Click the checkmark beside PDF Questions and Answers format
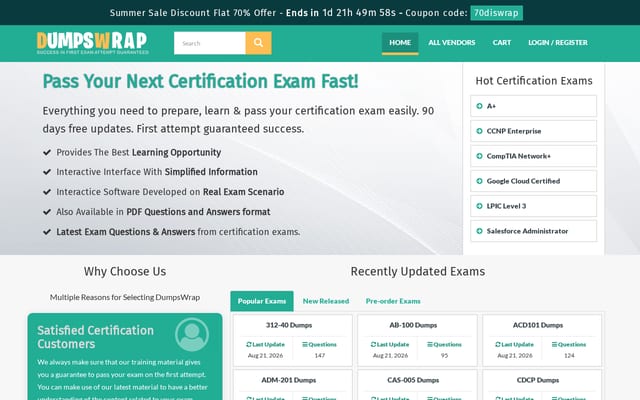 click(47, 212)
